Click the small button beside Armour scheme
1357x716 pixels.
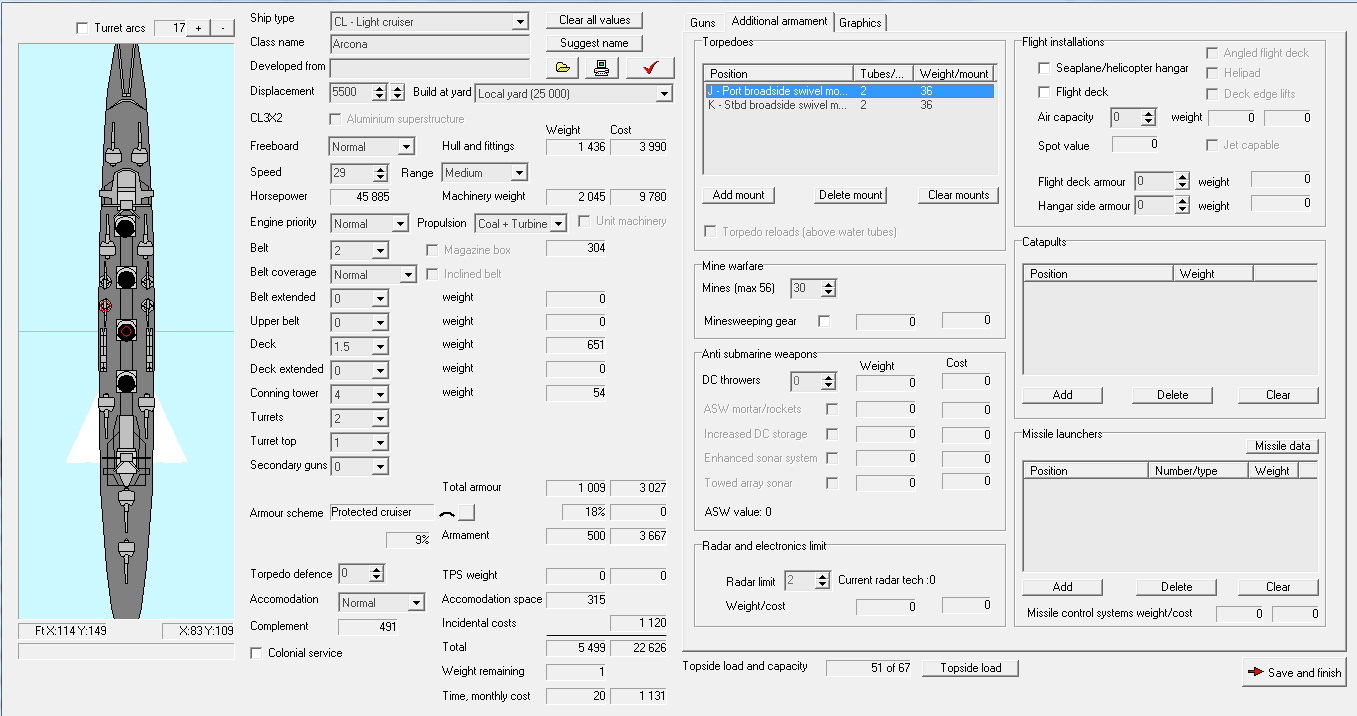point(466,513)
